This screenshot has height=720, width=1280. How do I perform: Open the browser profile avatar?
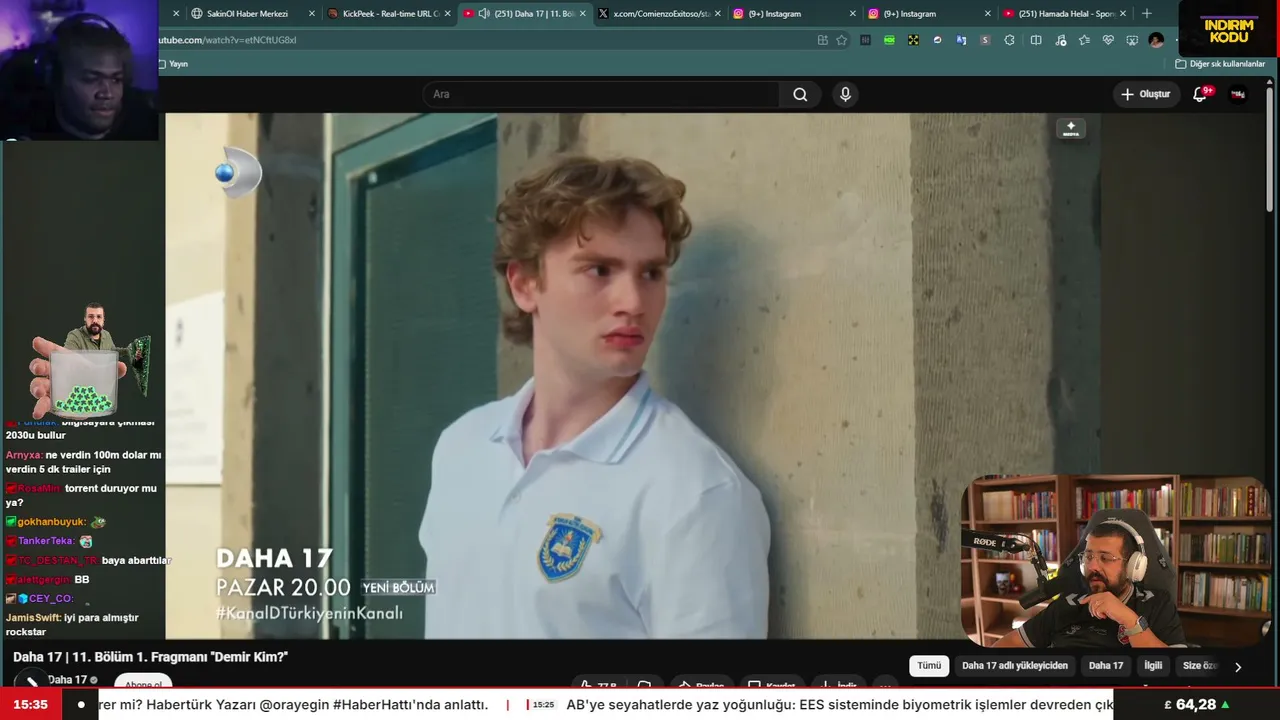tap(1156, 40)
